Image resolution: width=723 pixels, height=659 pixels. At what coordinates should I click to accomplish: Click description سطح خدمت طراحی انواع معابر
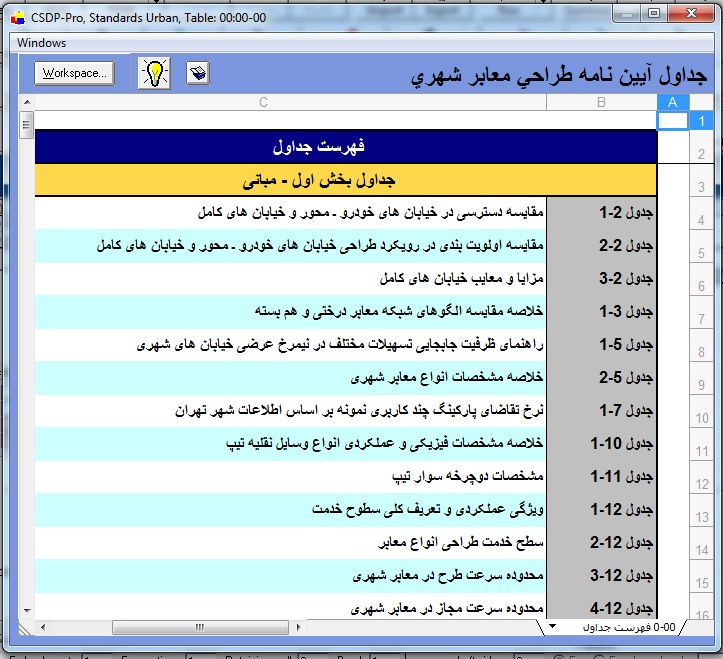461,542
